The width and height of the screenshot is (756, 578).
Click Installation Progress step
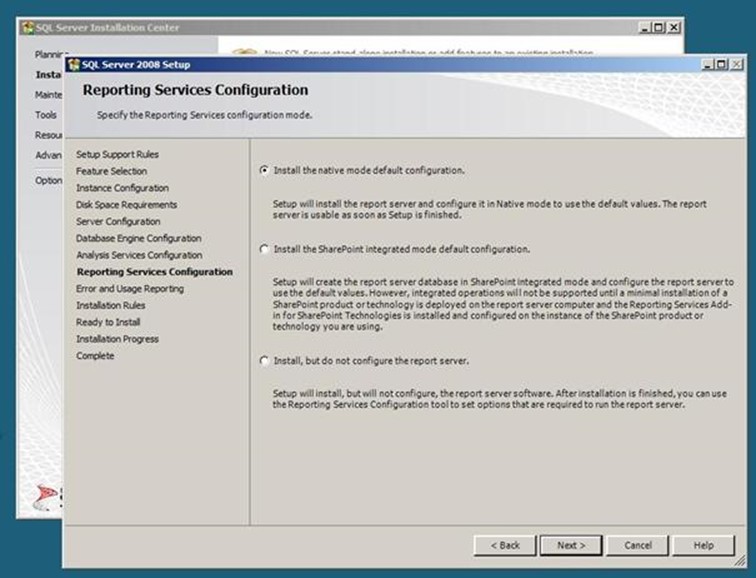[x=117, y=339]
